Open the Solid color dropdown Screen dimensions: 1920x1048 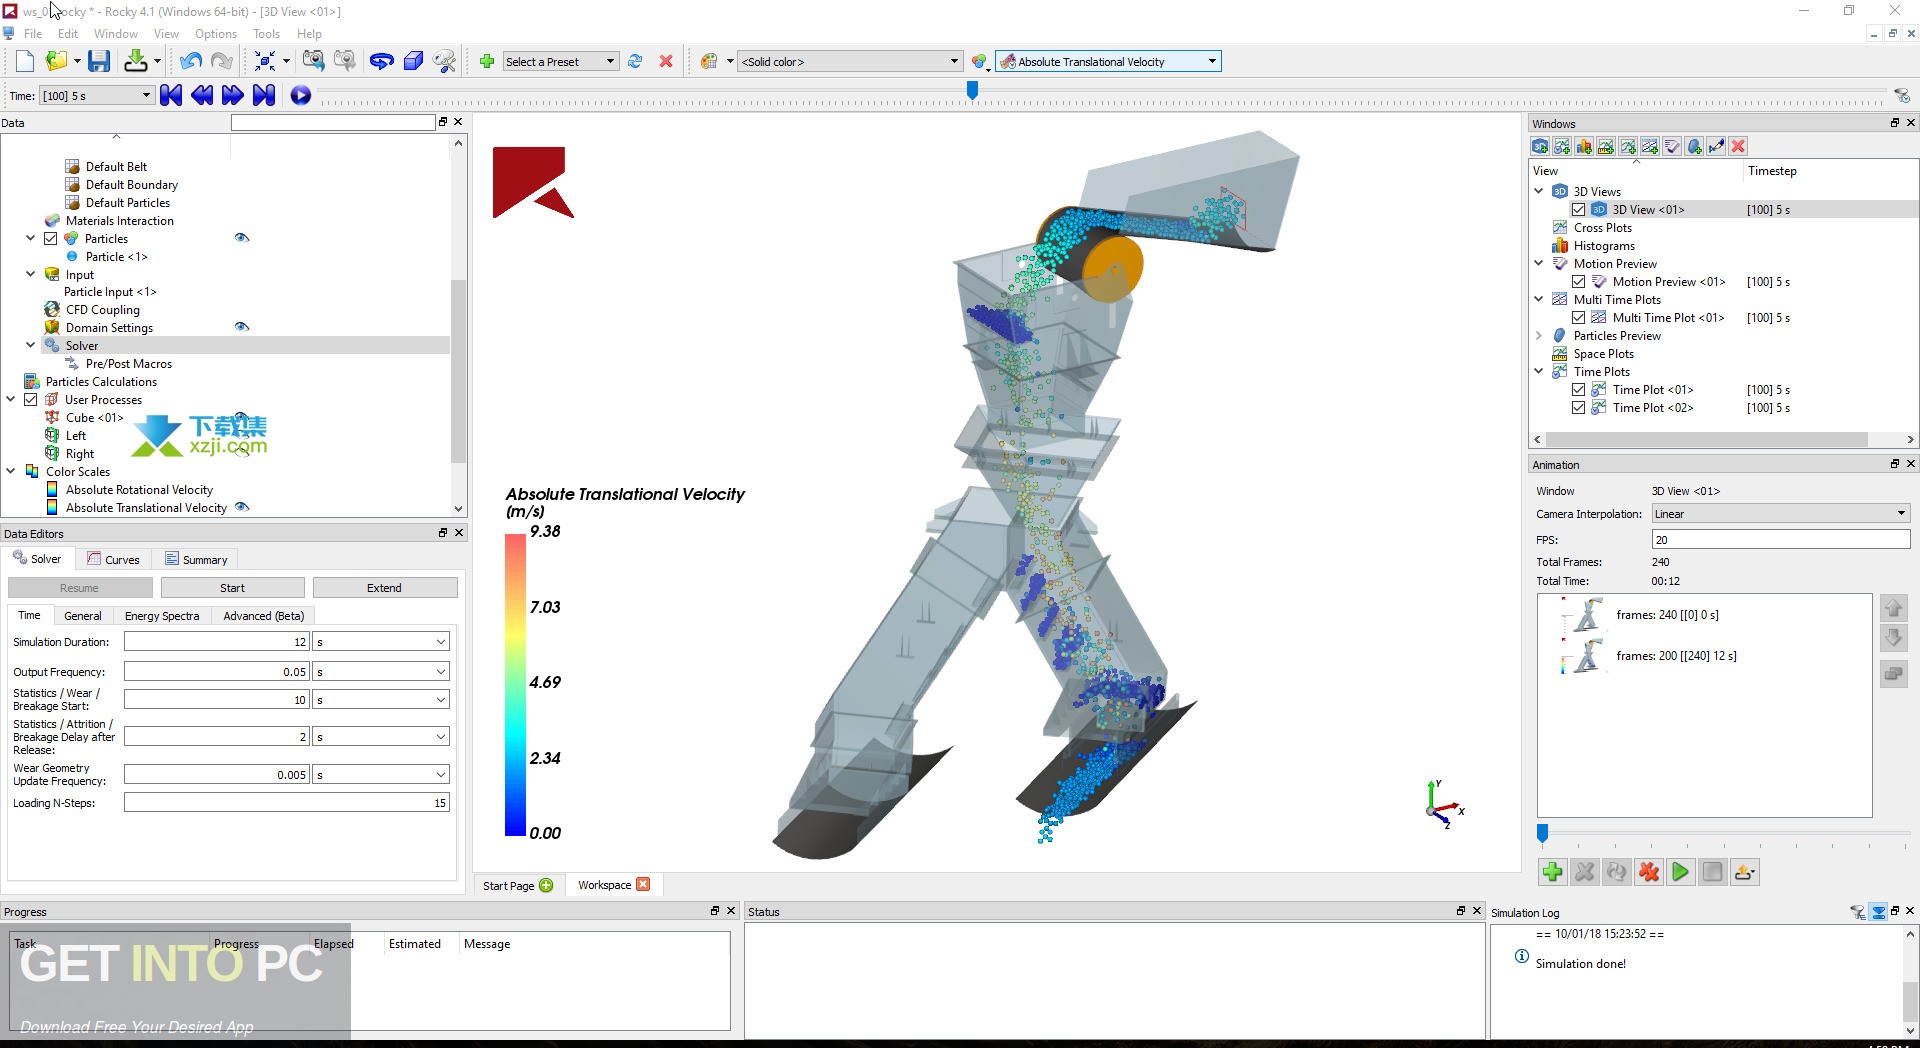[x=850, y=61]
